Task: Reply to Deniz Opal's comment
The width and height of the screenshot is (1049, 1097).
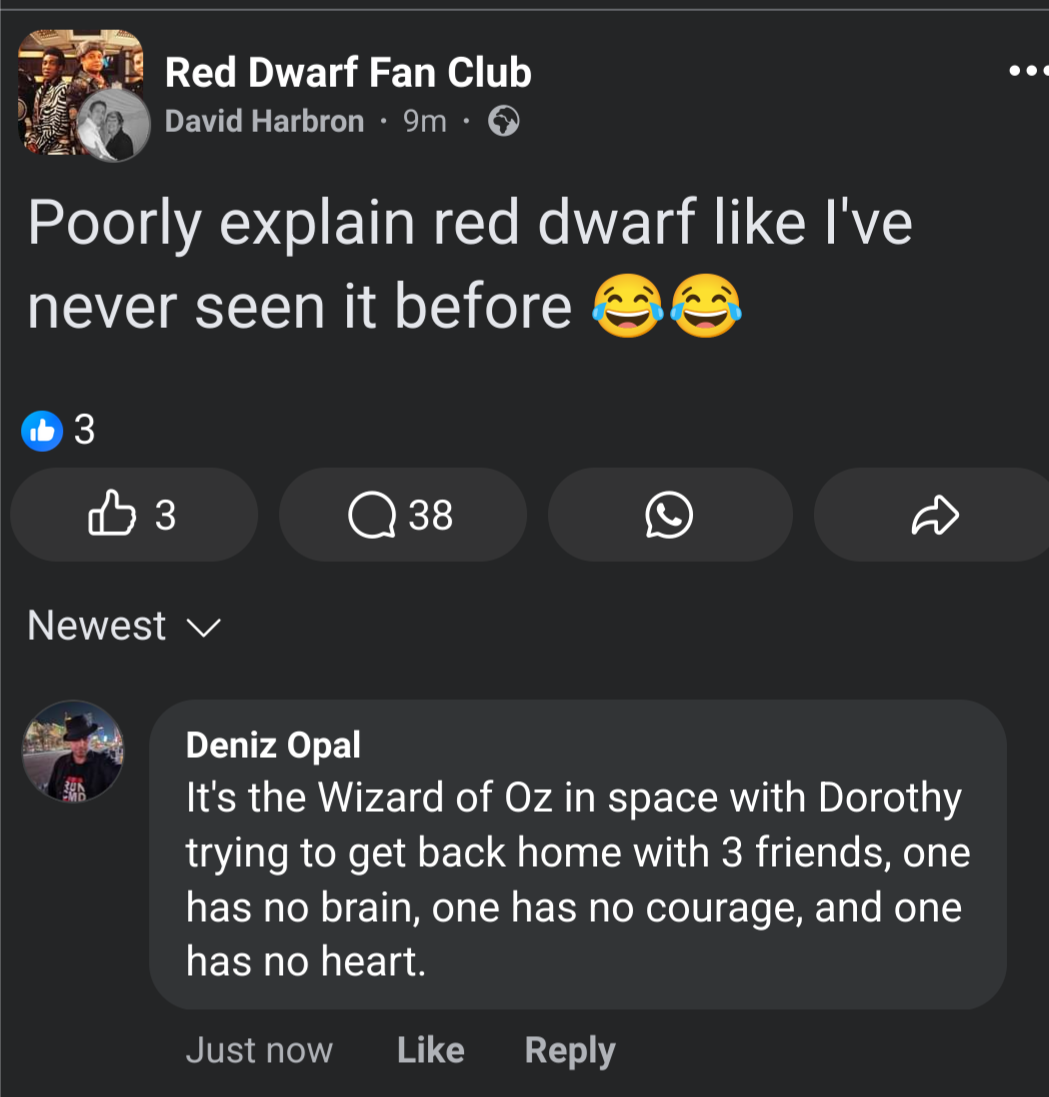Action: click(x=570, y=1050)
